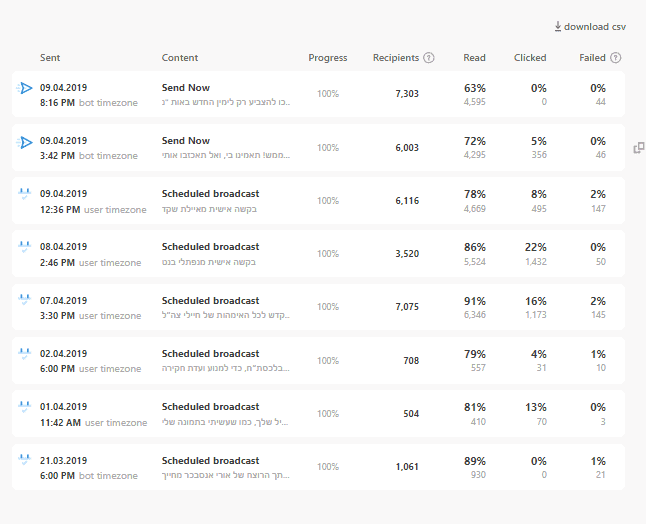Click the Send Now icon for 3:42 PM broadcast
The image size is (646, 524).
pos(25,142)
